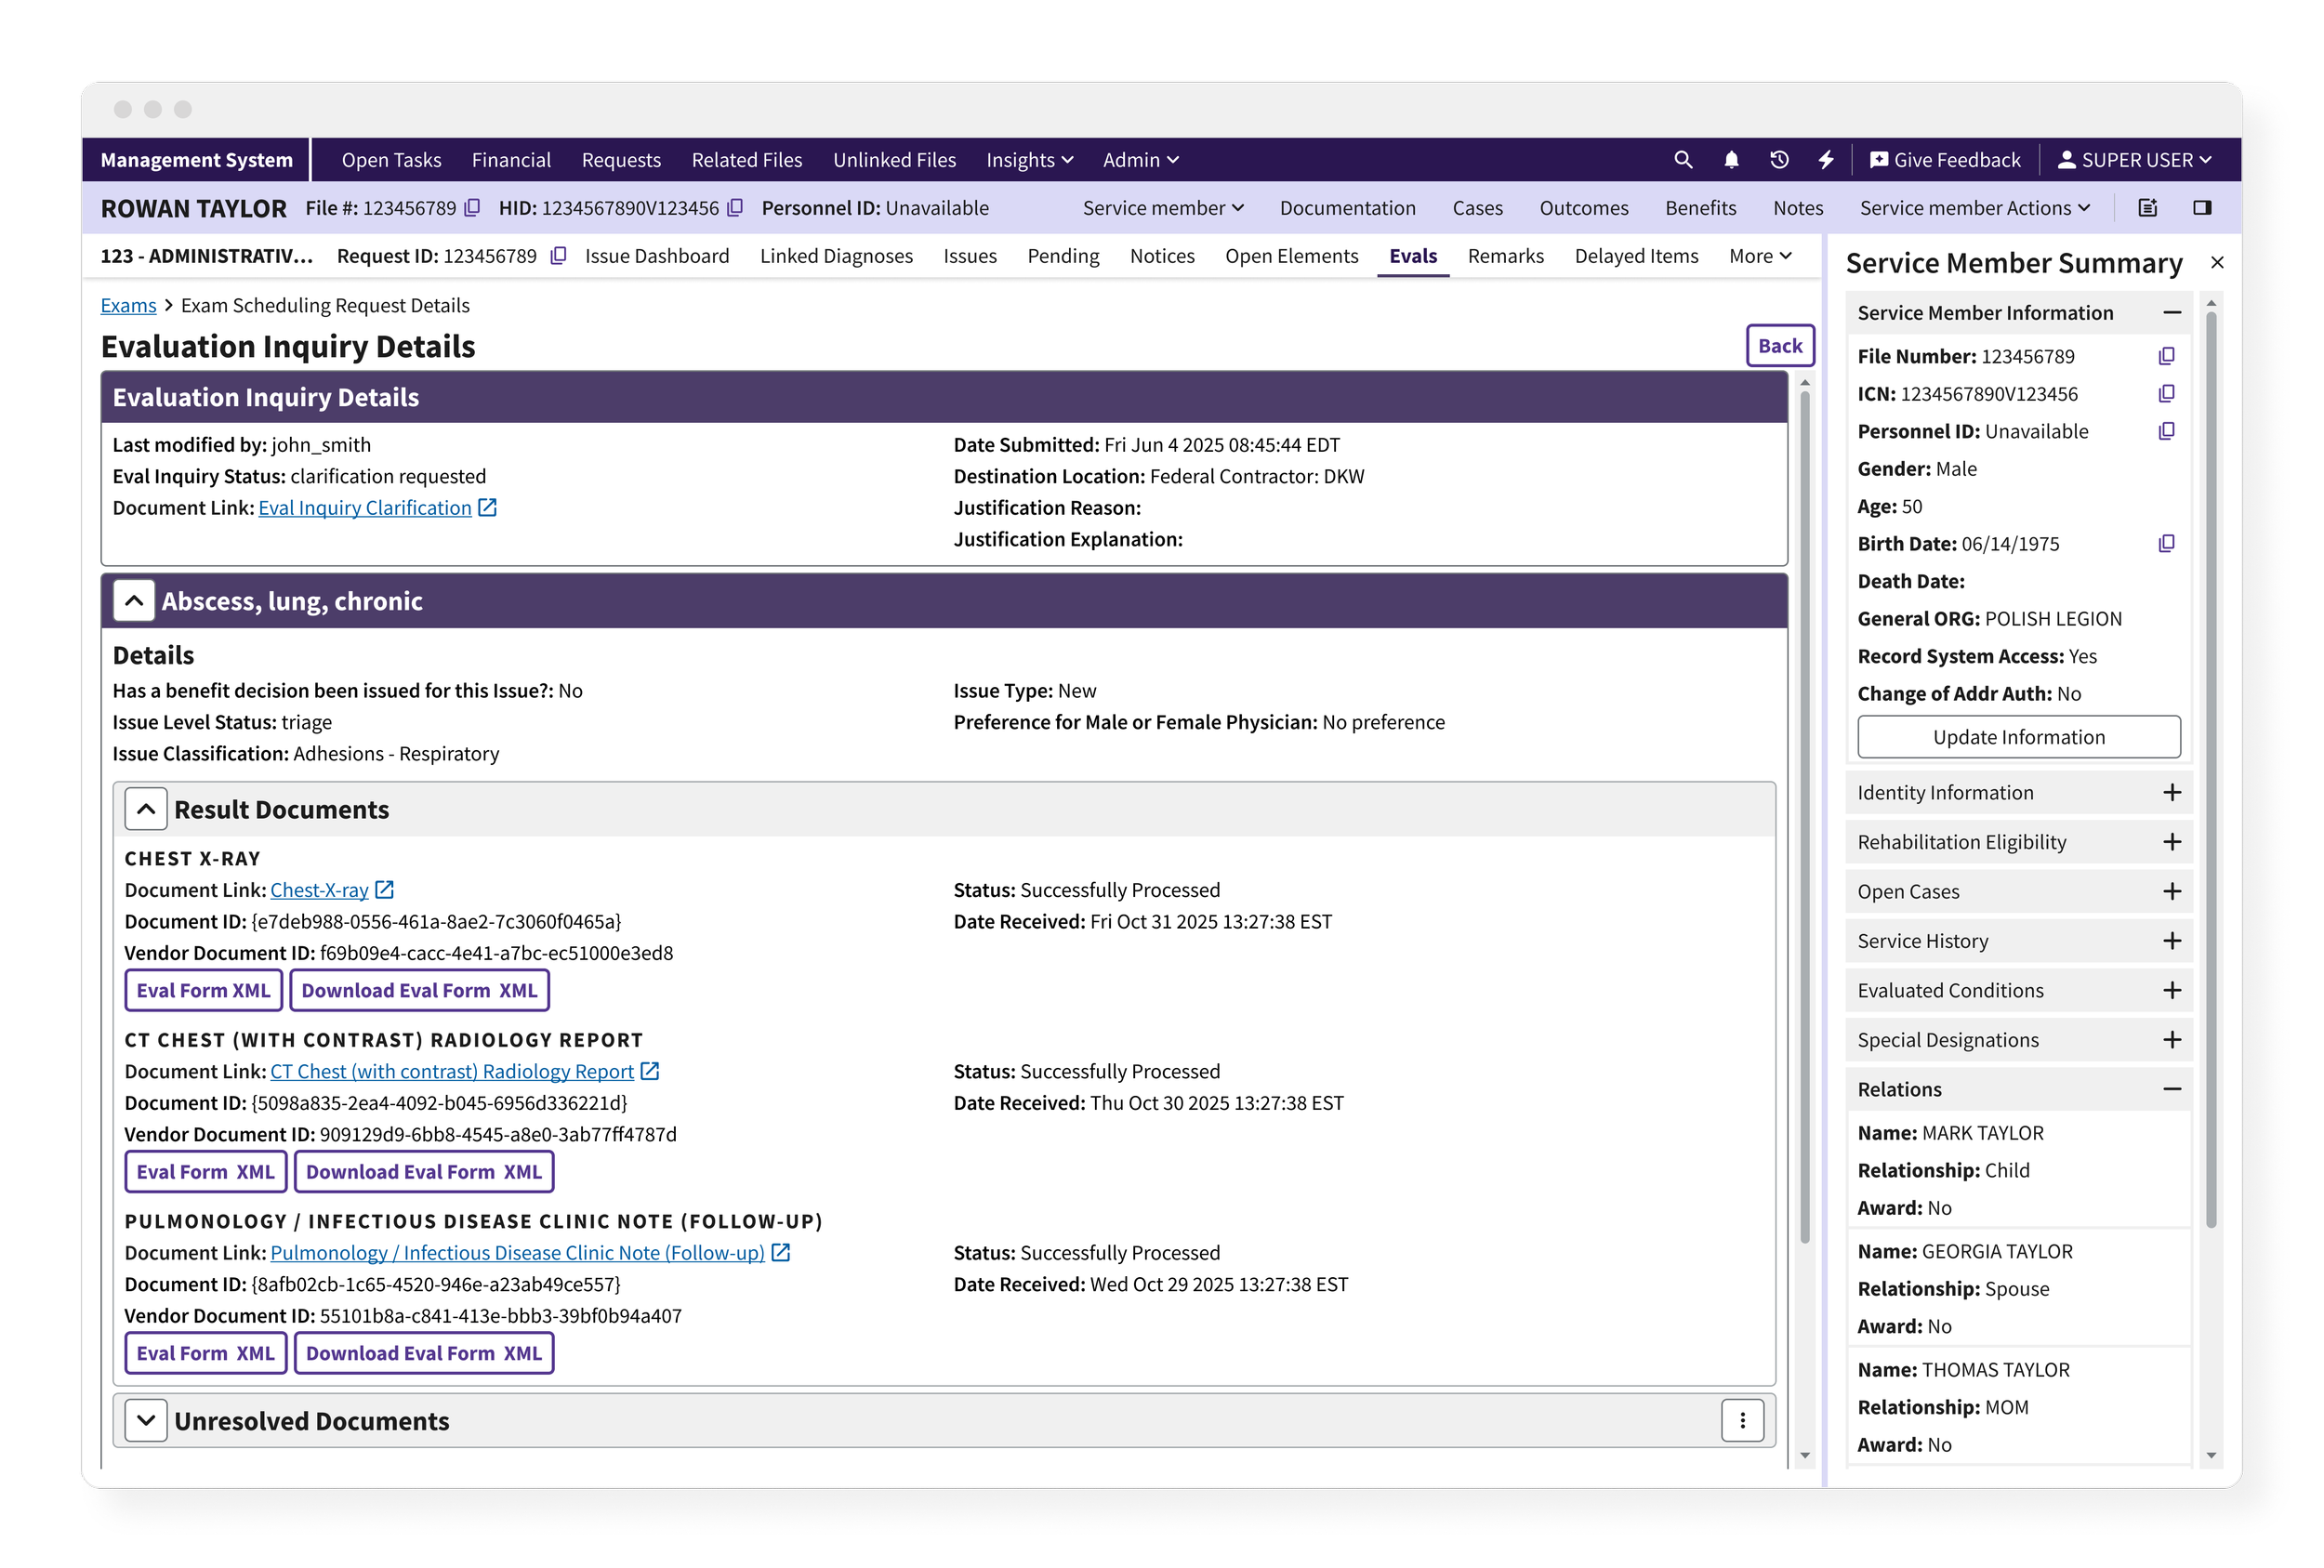2324x1568 pixels.
Task: Expand Special Designations section
Action: tap(2171, 1040)
